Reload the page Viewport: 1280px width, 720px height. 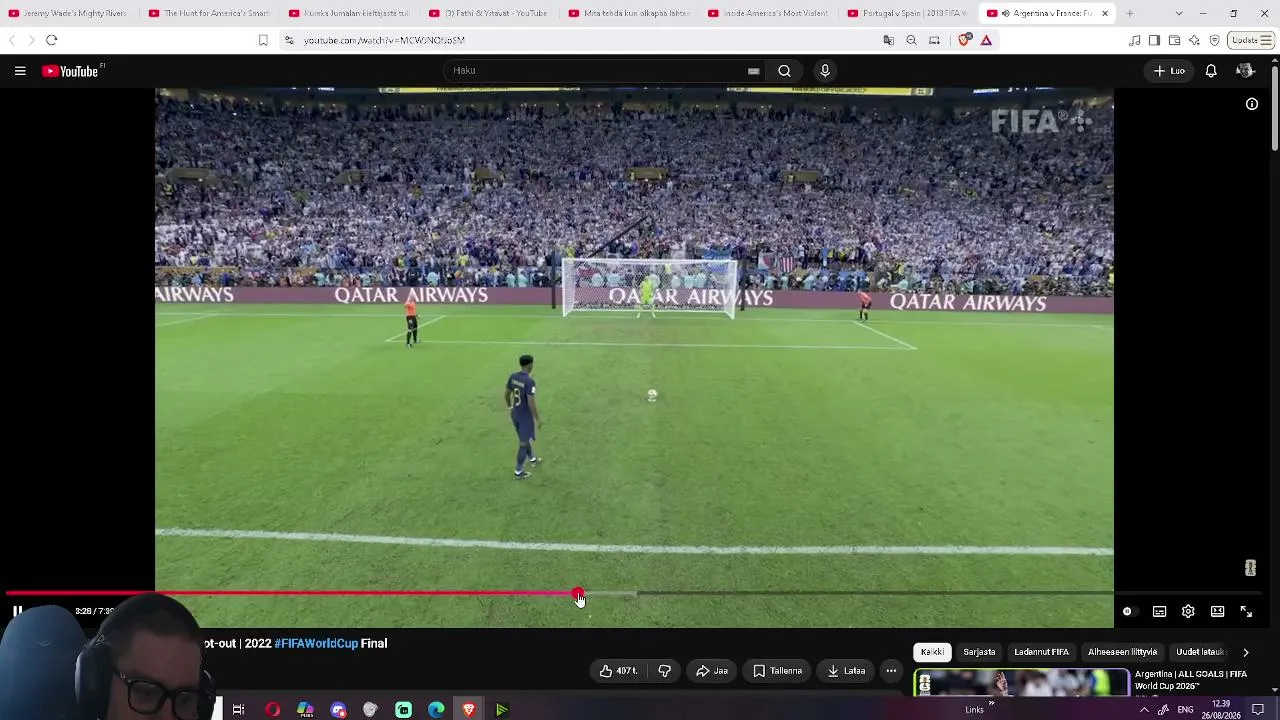tap(52, 40)
